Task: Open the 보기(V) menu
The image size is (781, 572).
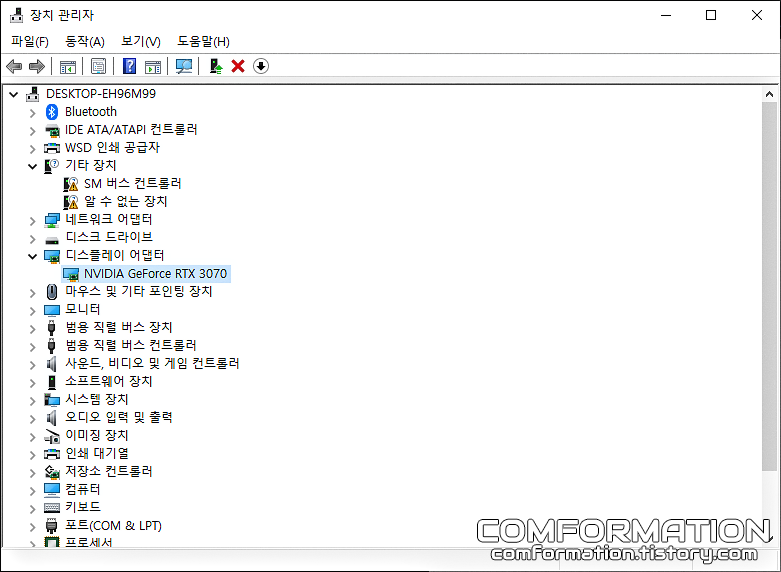Action: pos(141,41)
